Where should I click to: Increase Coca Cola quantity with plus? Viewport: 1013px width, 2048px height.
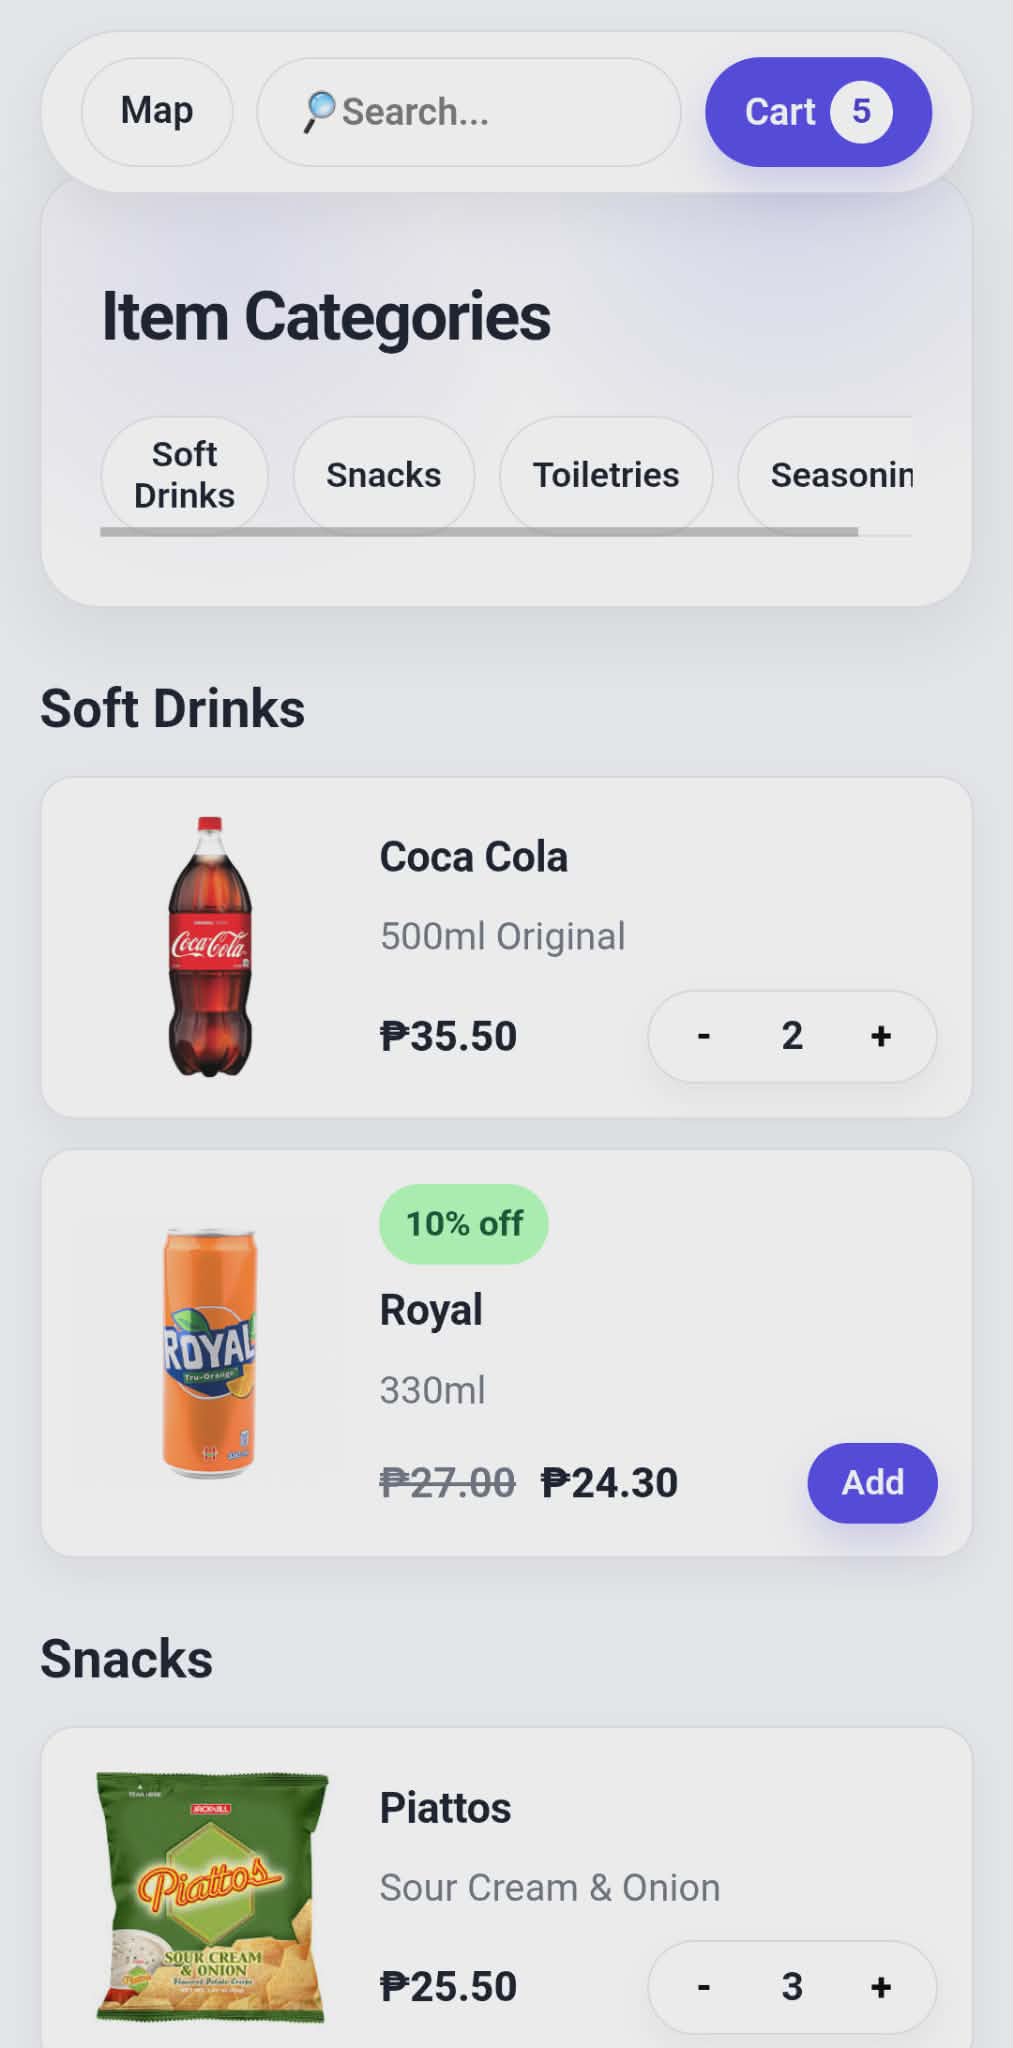(880, 1036)
